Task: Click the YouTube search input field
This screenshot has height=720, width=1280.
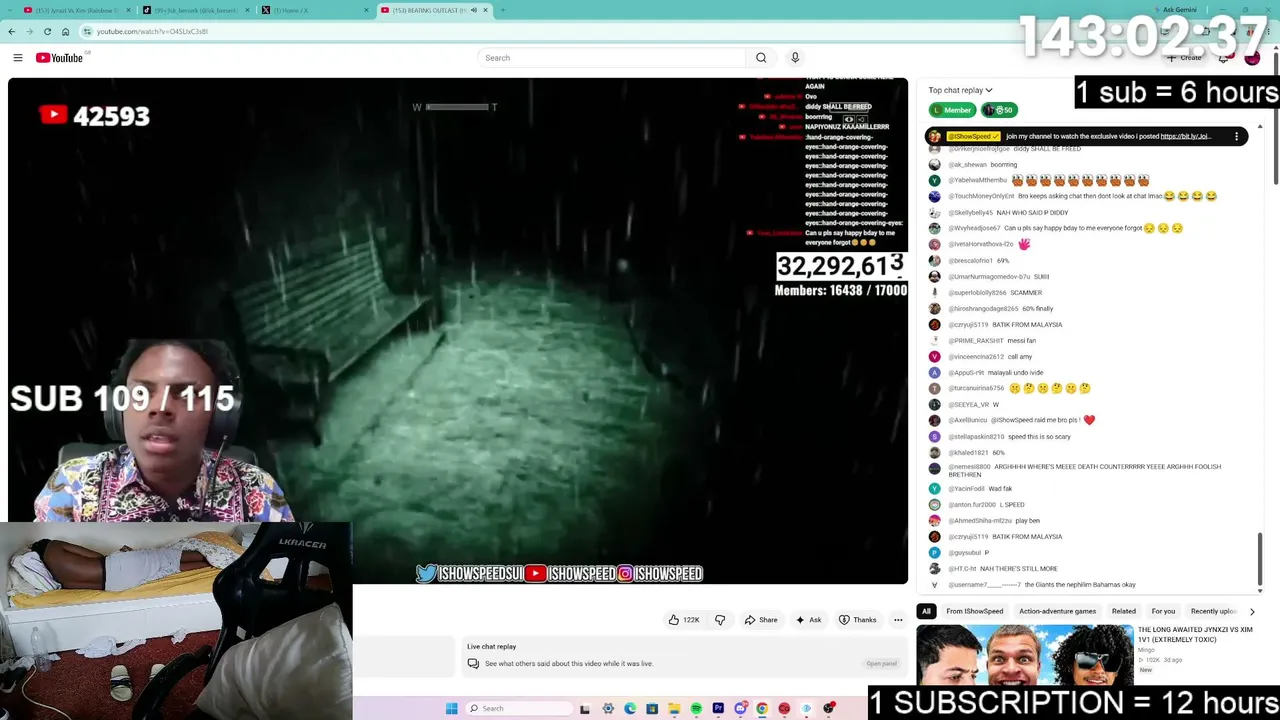Action: click(x=612, y=58)
